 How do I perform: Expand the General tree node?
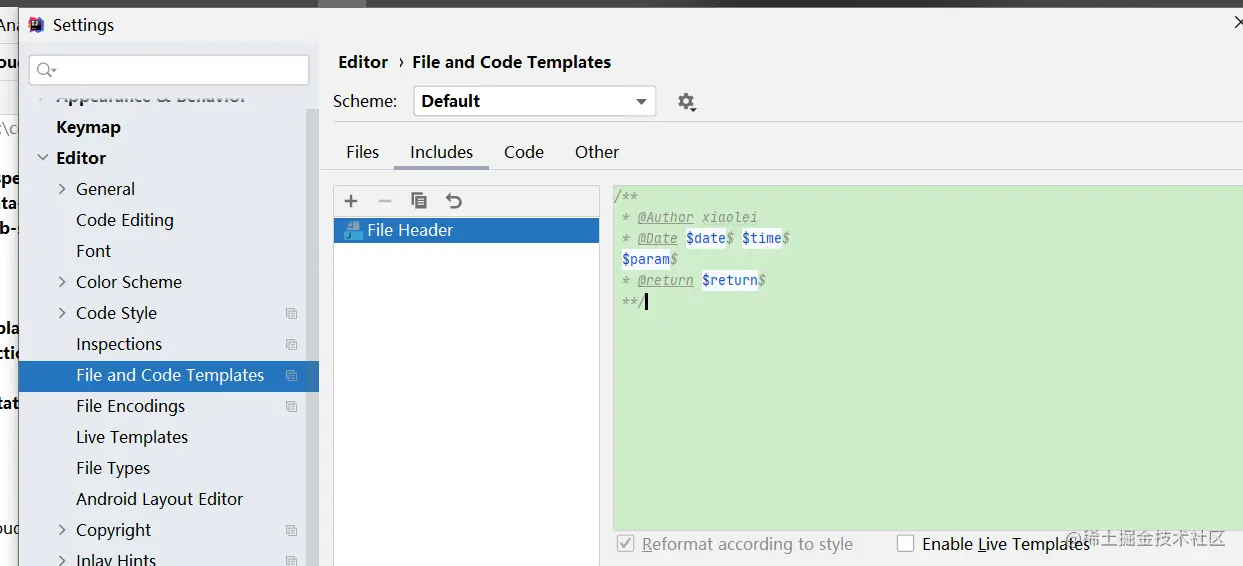point(63,189)
